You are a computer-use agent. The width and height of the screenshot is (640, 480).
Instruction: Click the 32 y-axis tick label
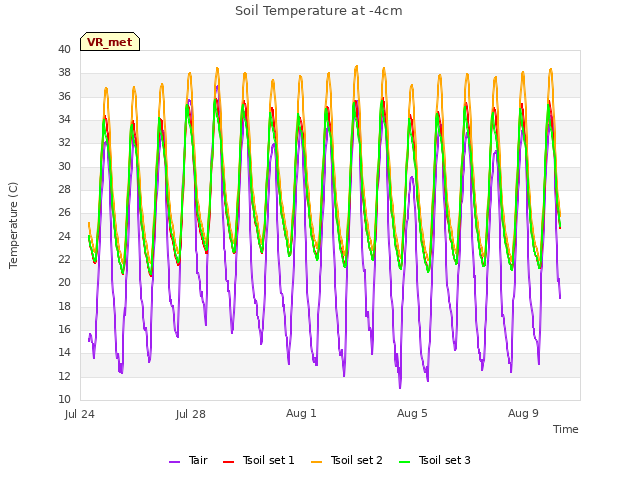(x=64, y=143)
